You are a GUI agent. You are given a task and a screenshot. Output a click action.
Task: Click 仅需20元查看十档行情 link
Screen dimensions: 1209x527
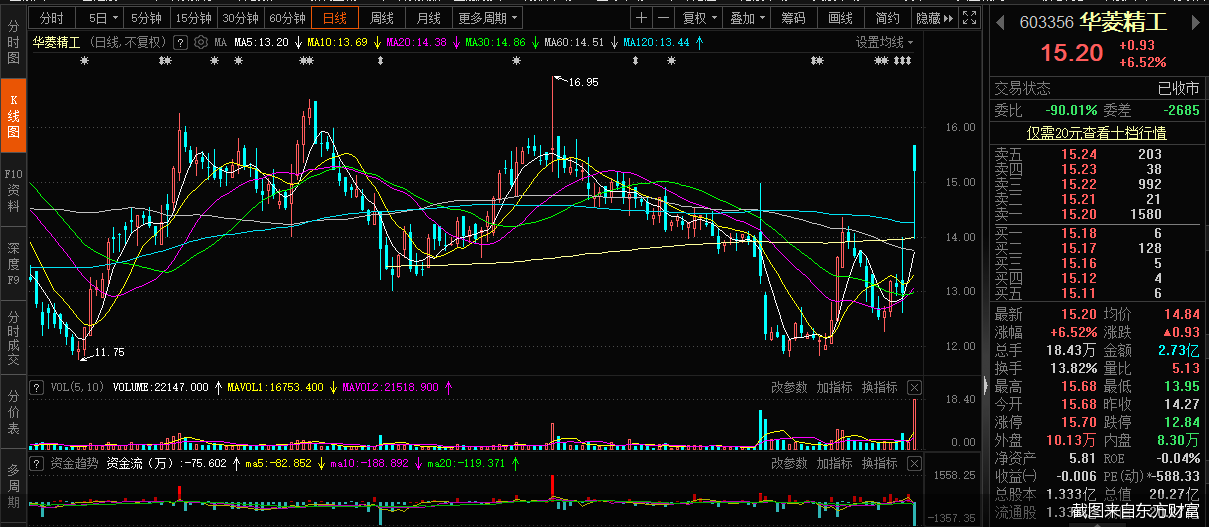click(1096, 132)
